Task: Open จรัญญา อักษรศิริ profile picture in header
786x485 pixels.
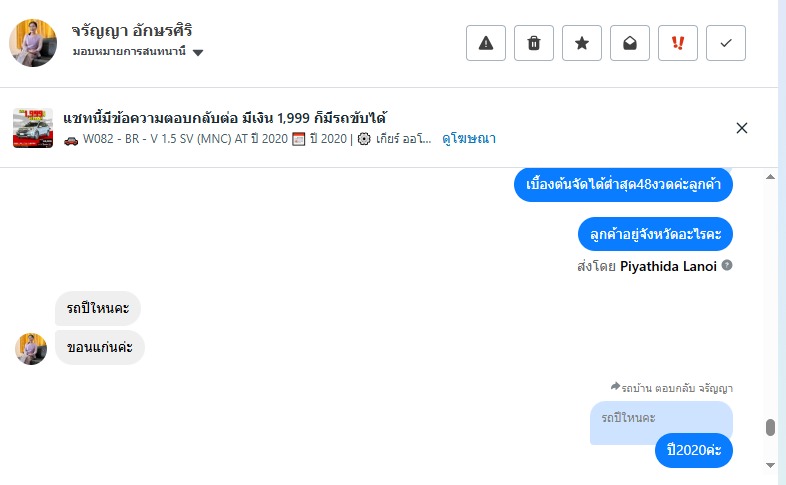Action: 33,43
